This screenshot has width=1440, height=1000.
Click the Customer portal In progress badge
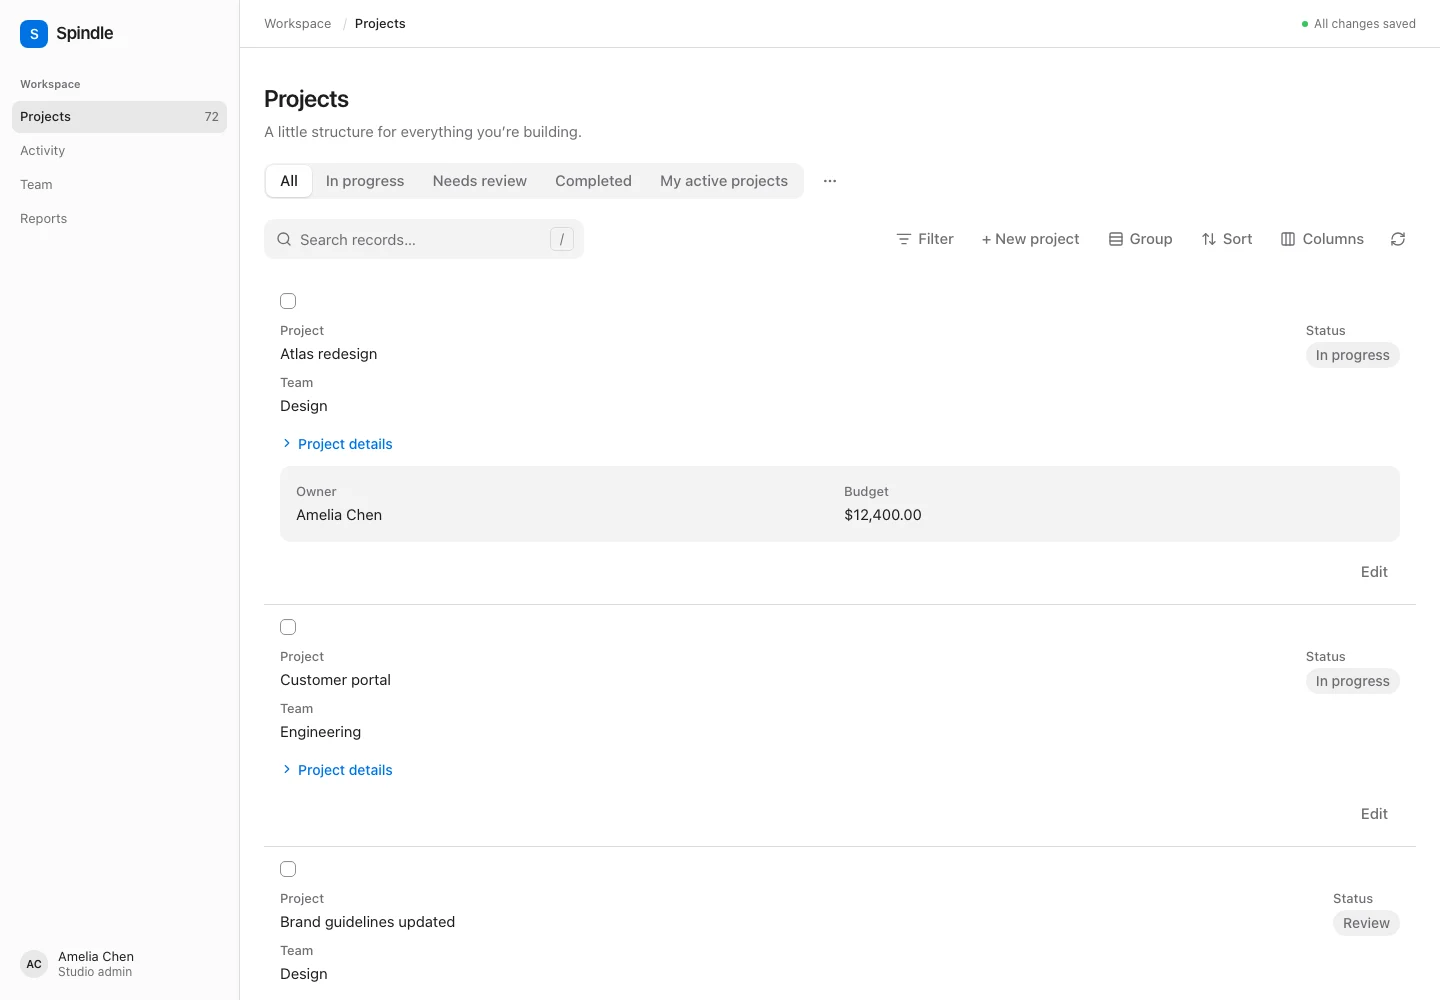(1352, 681)
